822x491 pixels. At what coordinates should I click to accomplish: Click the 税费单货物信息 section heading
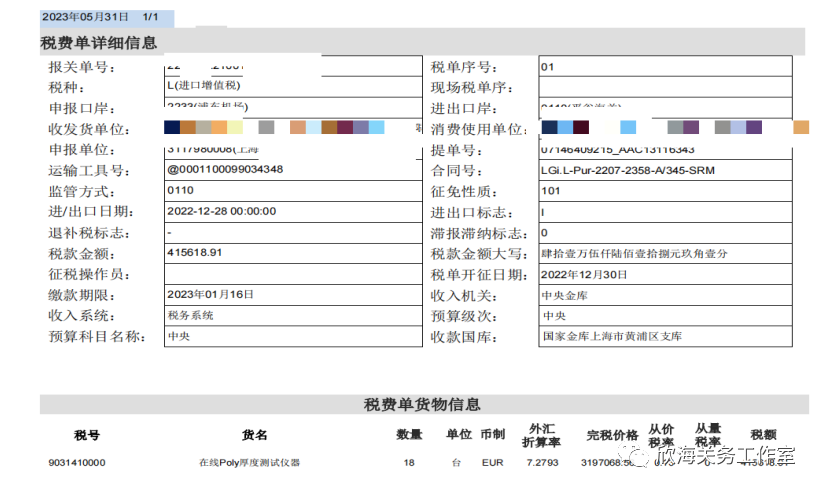(x=422, y=404)
